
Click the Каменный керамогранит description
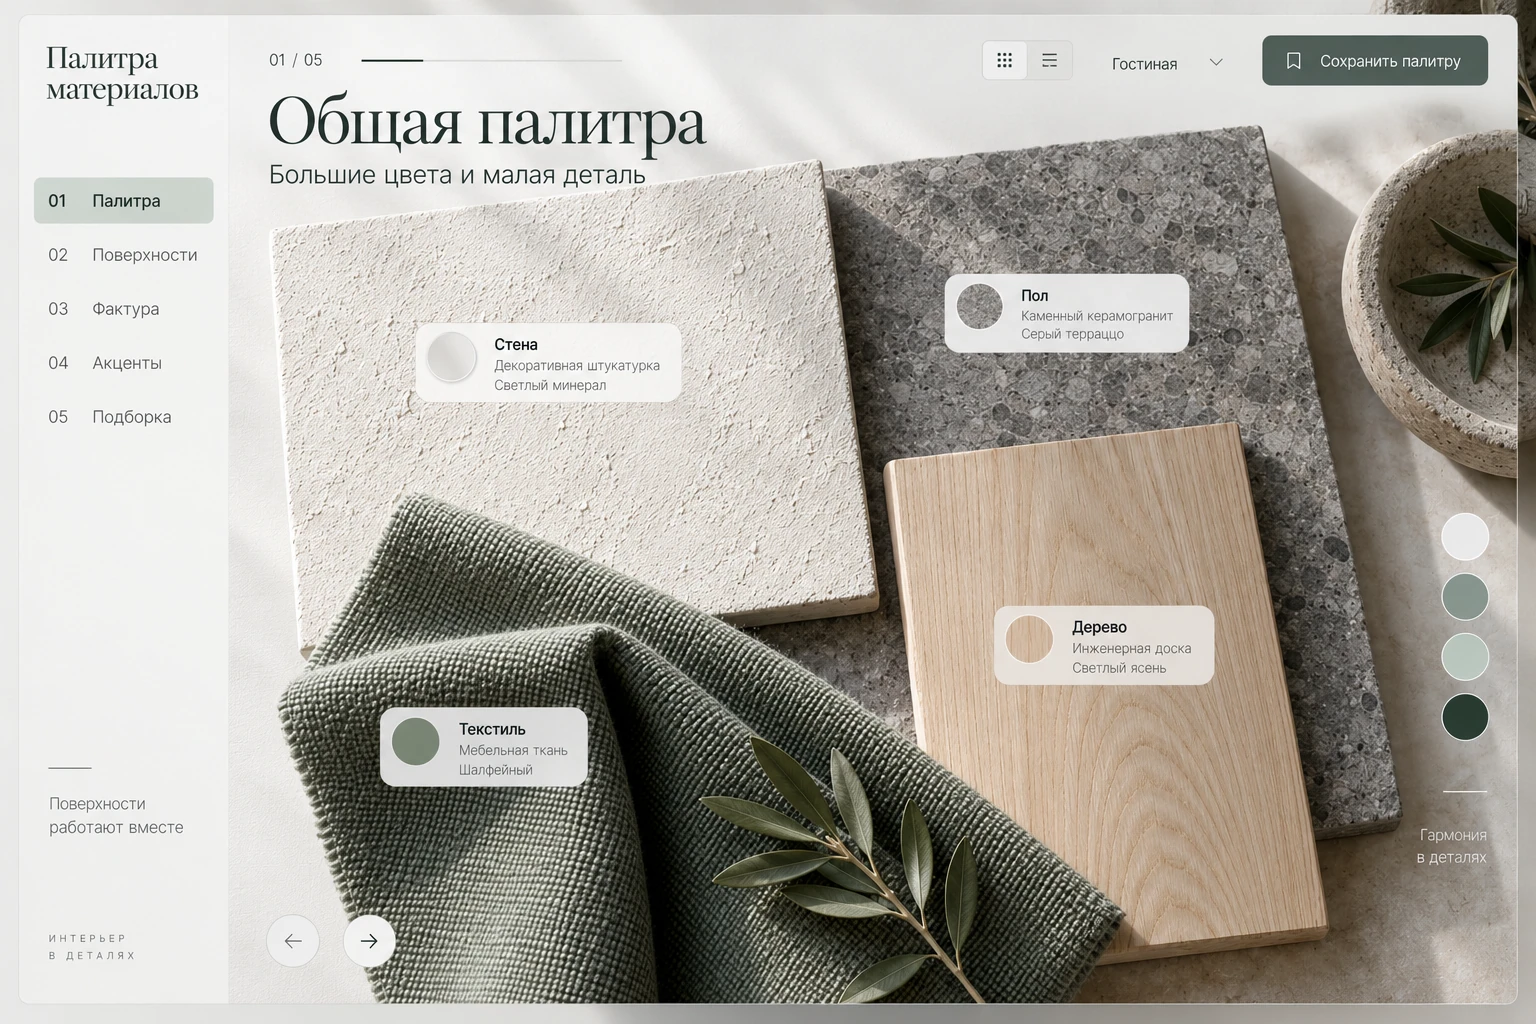pyautogui.click(x=1097, y=316)
